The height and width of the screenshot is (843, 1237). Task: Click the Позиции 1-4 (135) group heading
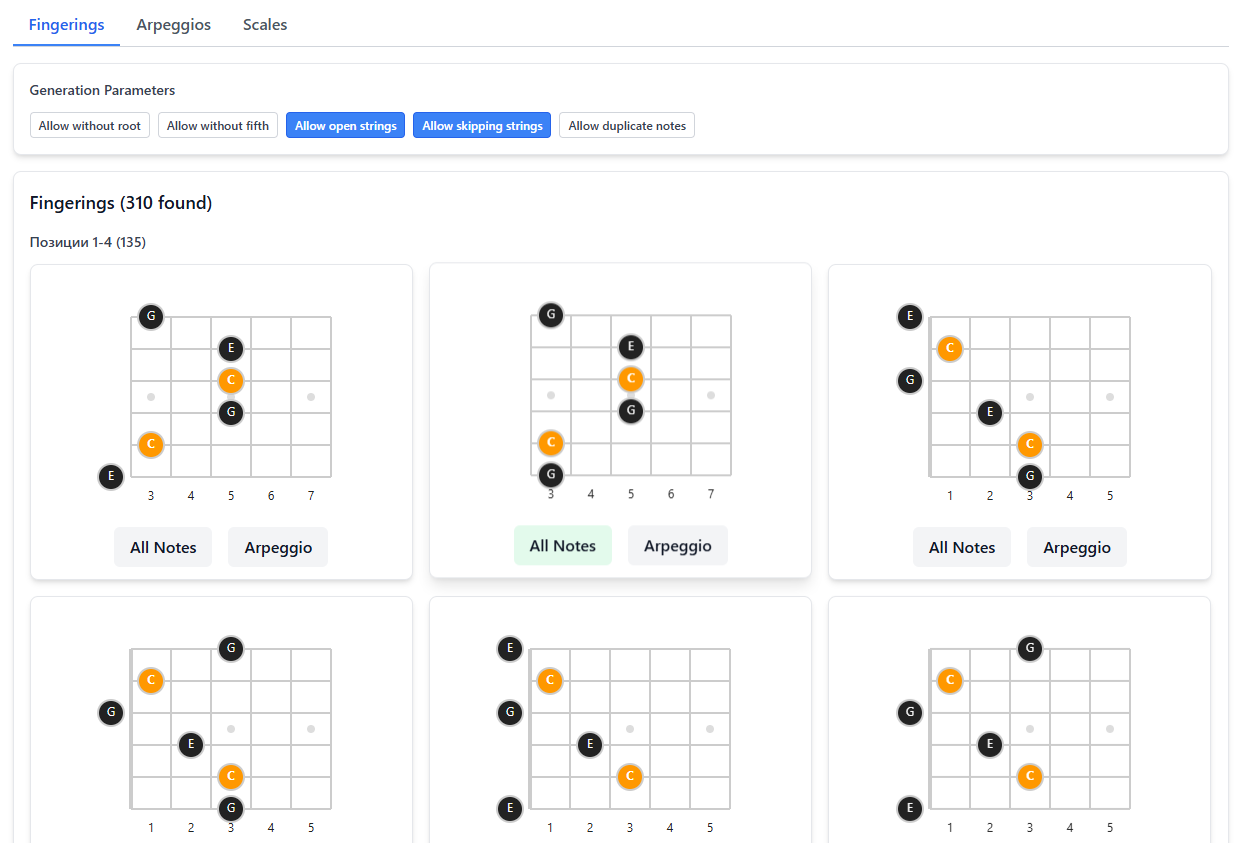[88, 242]
